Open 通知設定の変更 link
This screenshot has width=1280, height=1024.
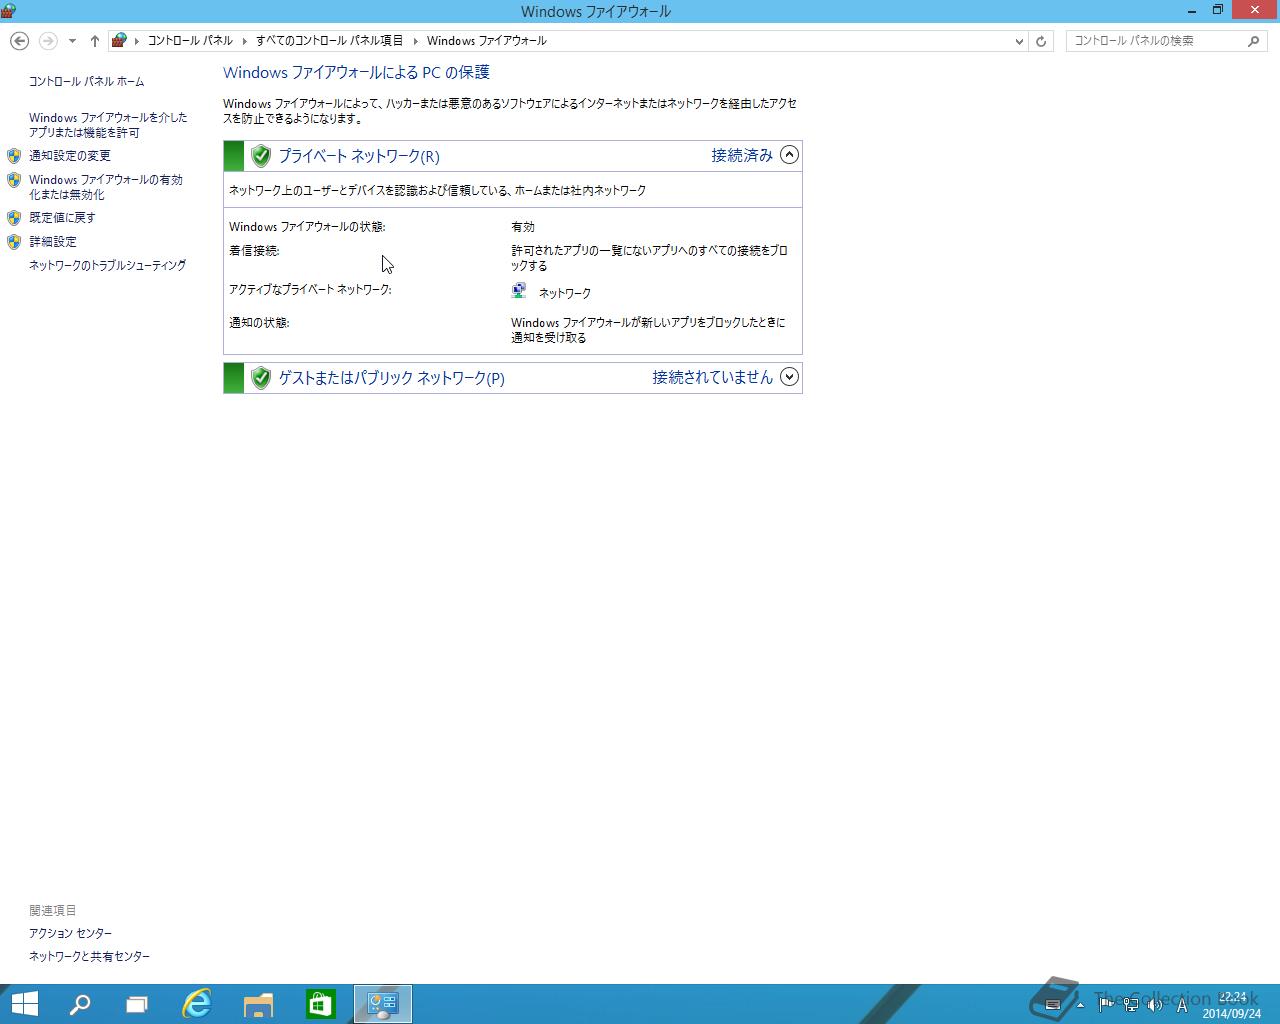70,156
